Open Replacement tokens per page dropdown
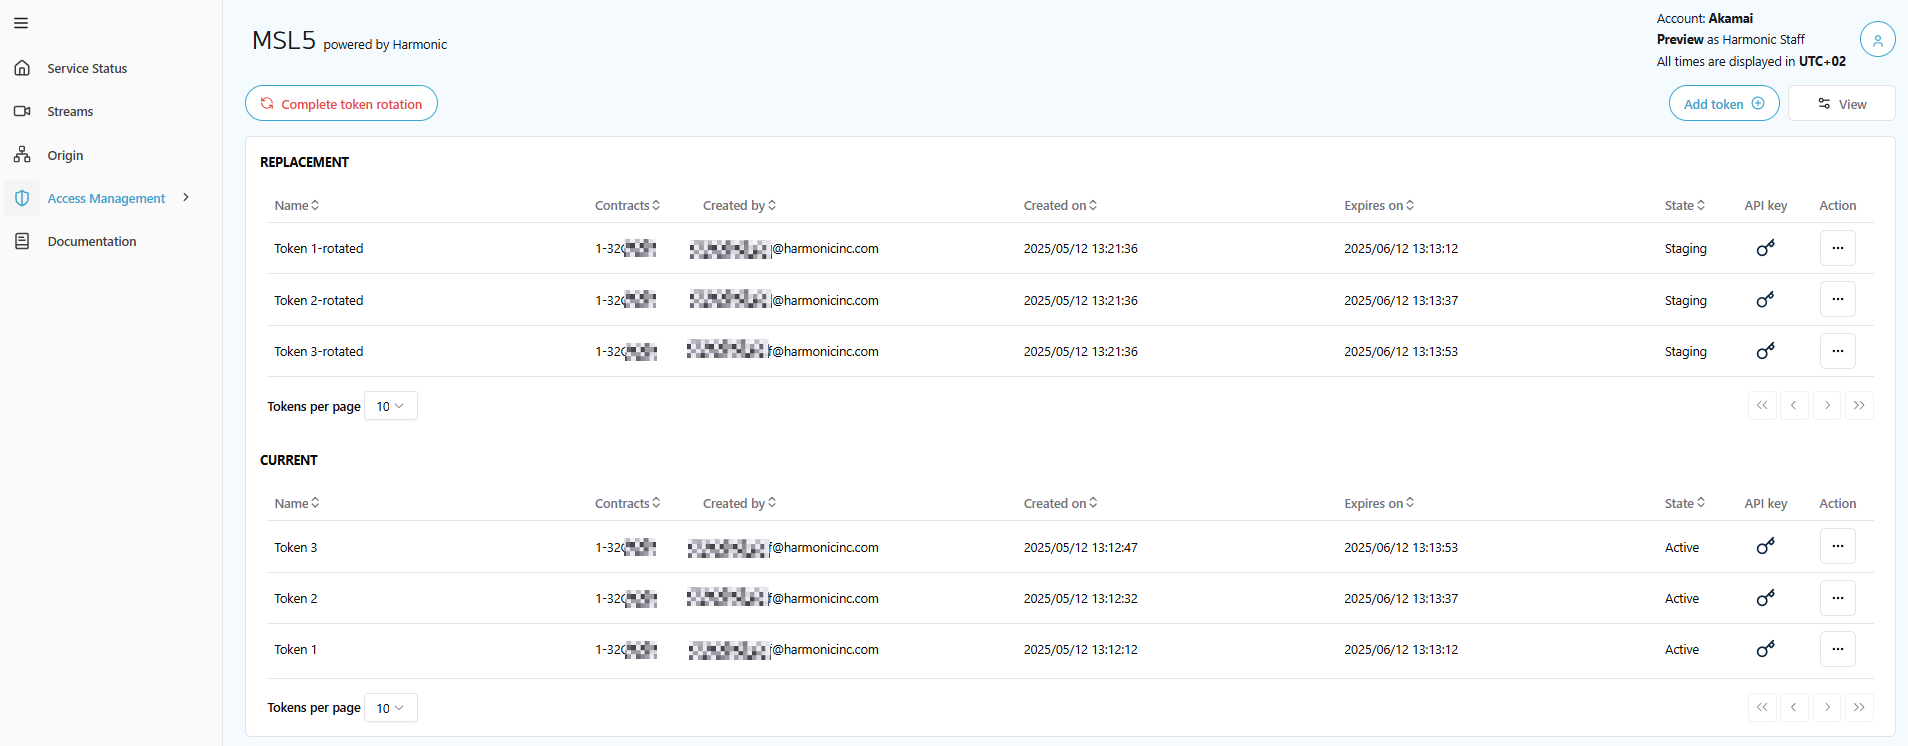 (390, 406)
